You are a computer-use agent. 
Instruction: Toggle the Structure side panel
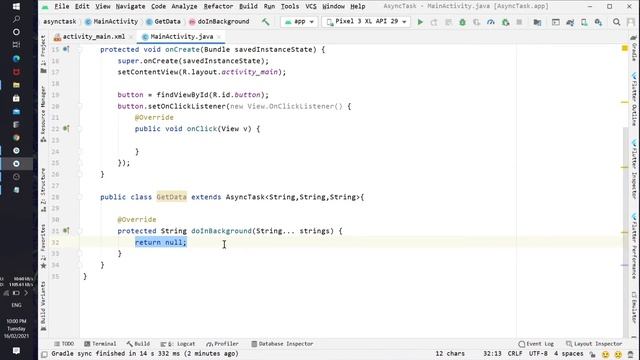[43, 190]
